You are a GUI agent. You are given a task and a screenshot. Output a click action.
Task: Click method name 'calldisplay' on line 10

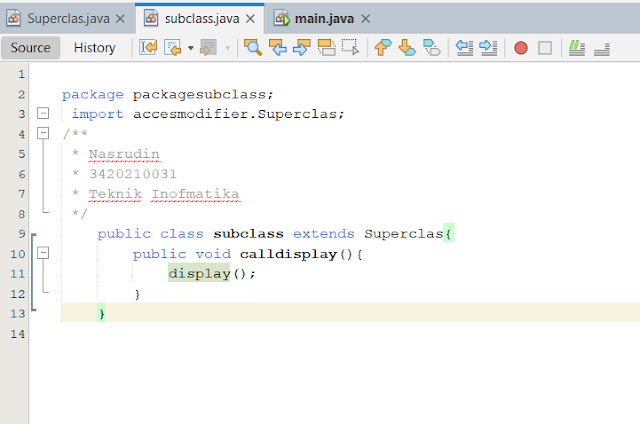(288, 254)
